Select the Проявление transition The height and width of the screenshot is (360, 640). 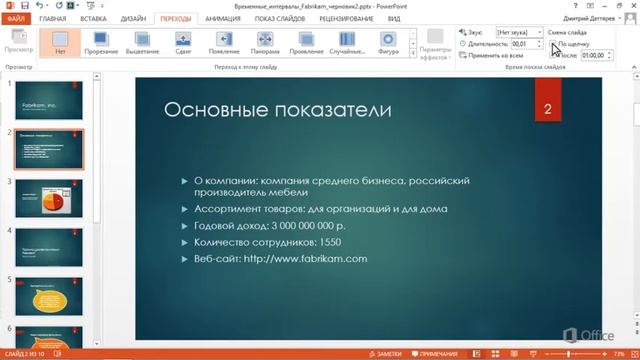[306, 42]
